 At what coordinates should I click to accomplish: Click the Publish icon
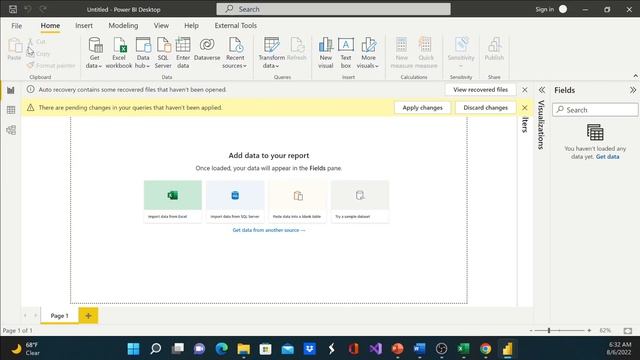coord(494,49)
